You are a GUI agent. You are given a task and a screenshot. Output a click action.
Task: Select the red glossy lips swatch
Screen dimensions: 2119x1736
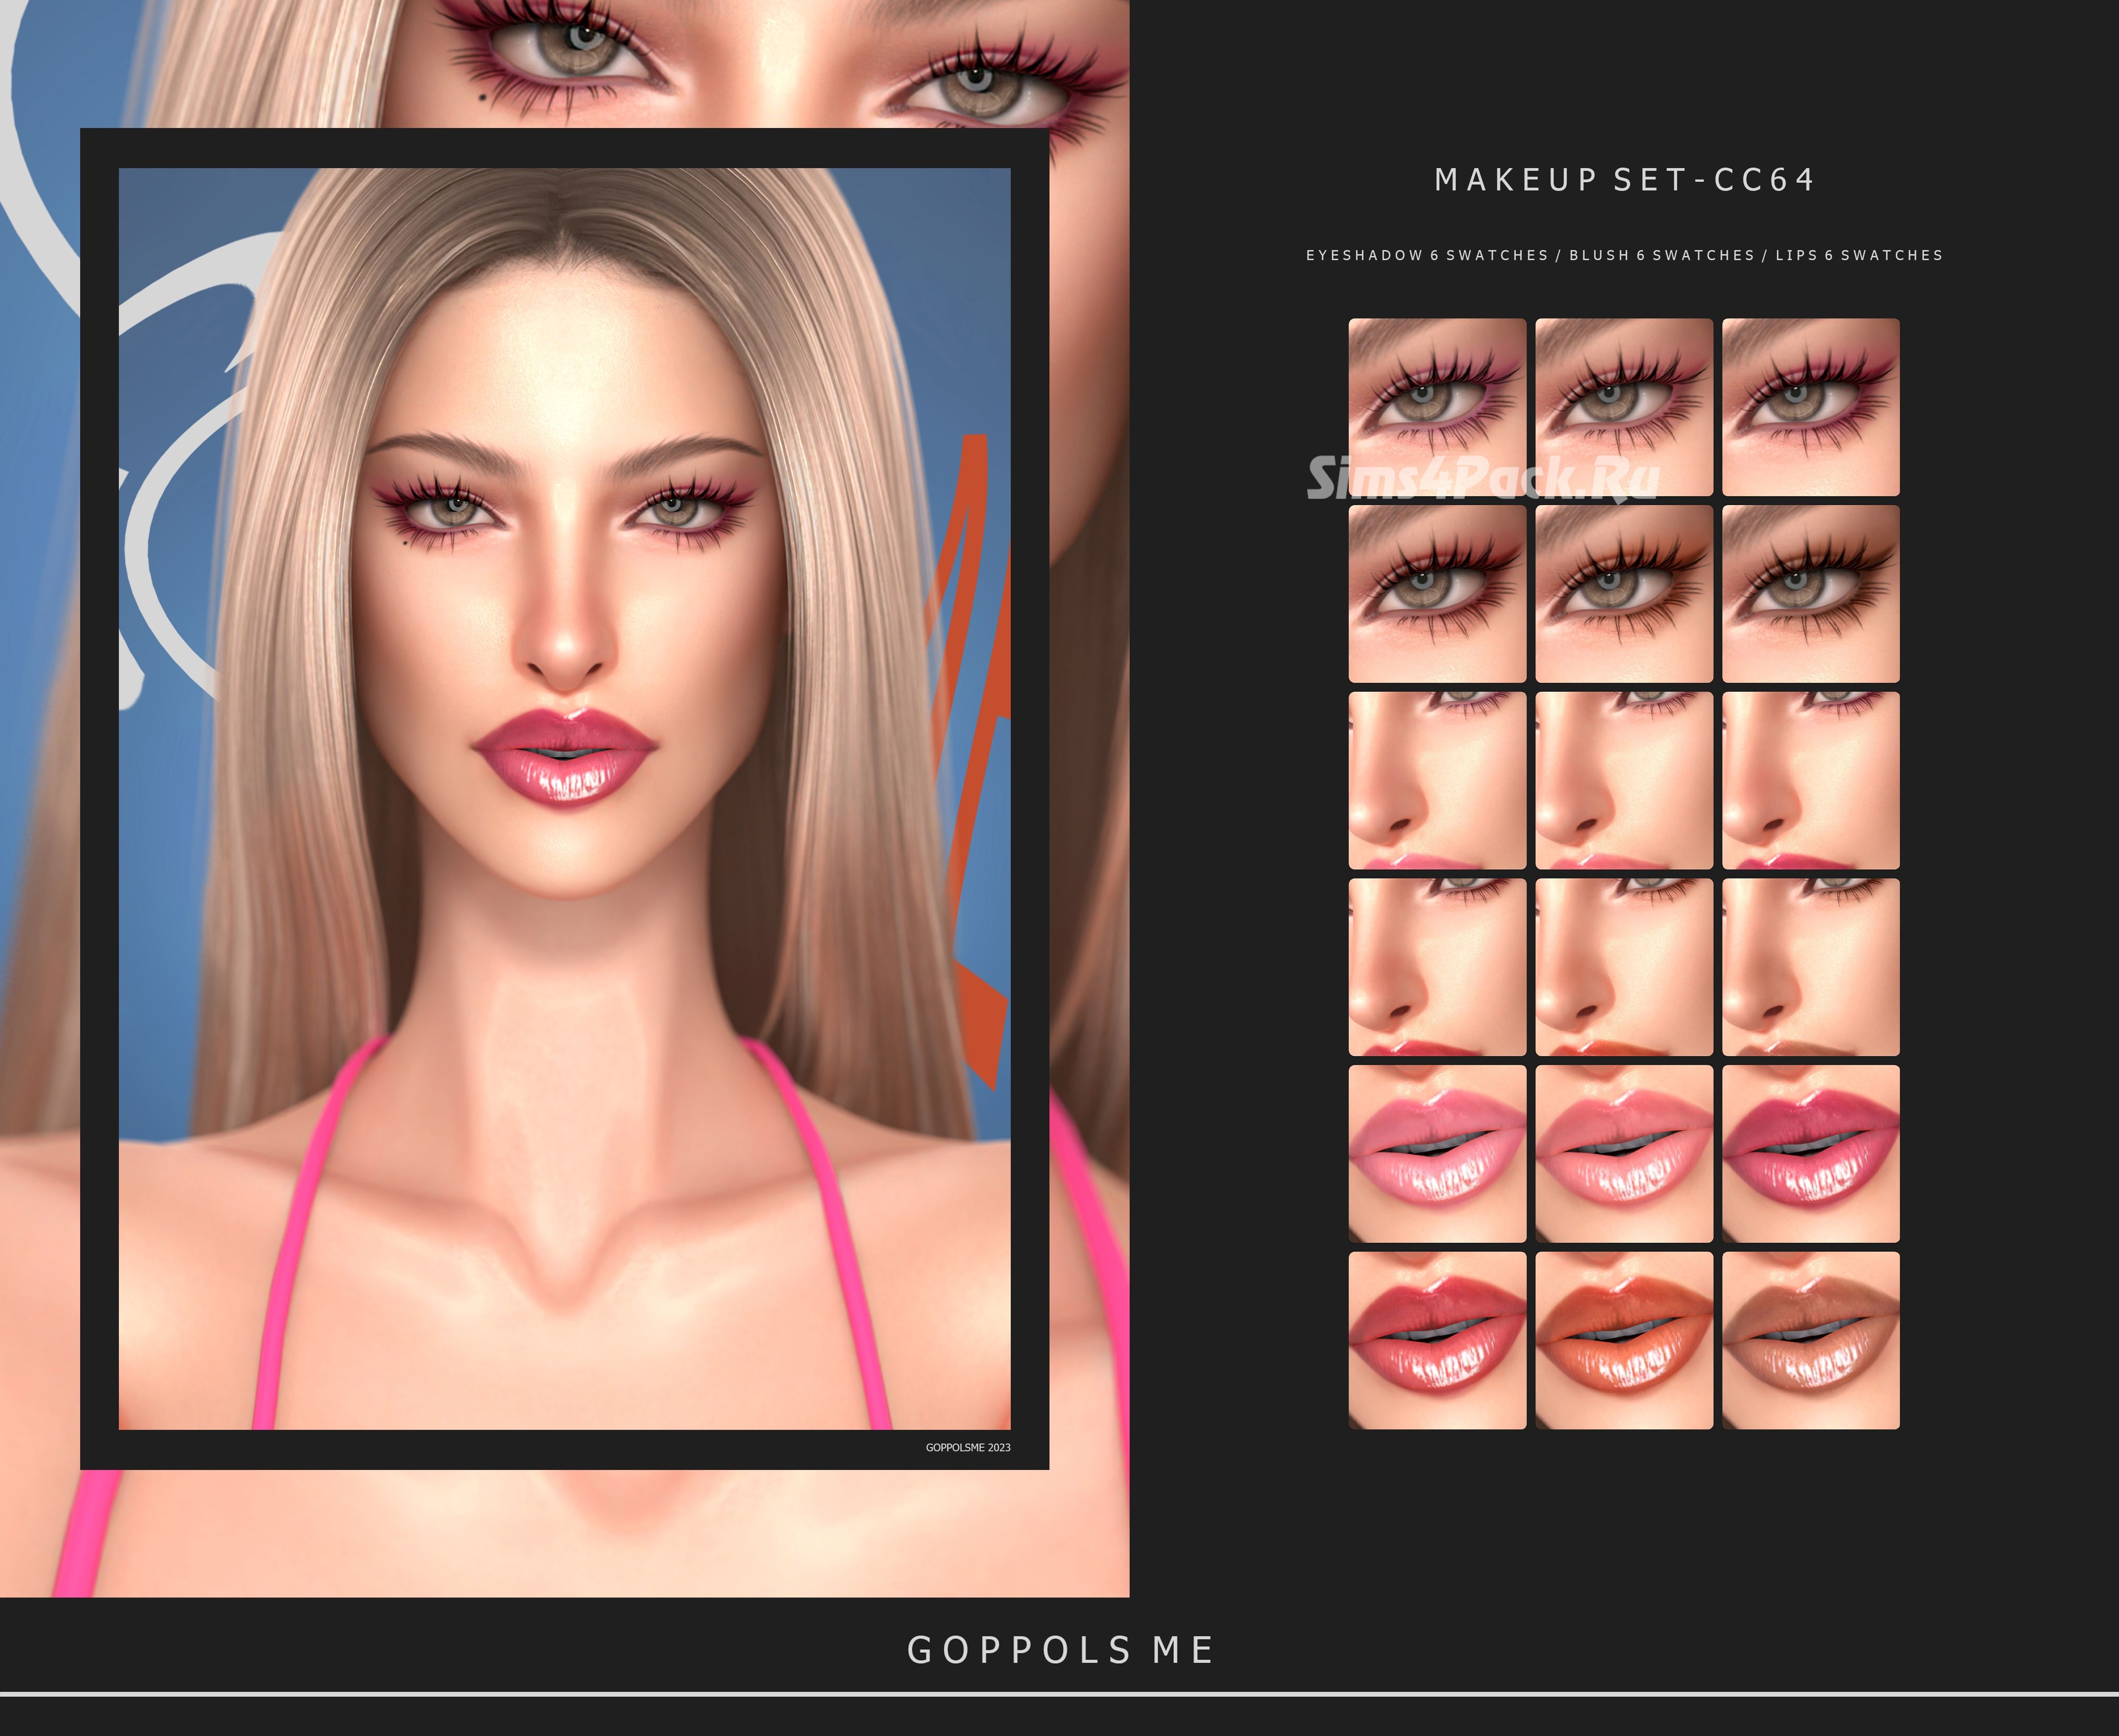pyautogui.click(x=1437, y=1340)
